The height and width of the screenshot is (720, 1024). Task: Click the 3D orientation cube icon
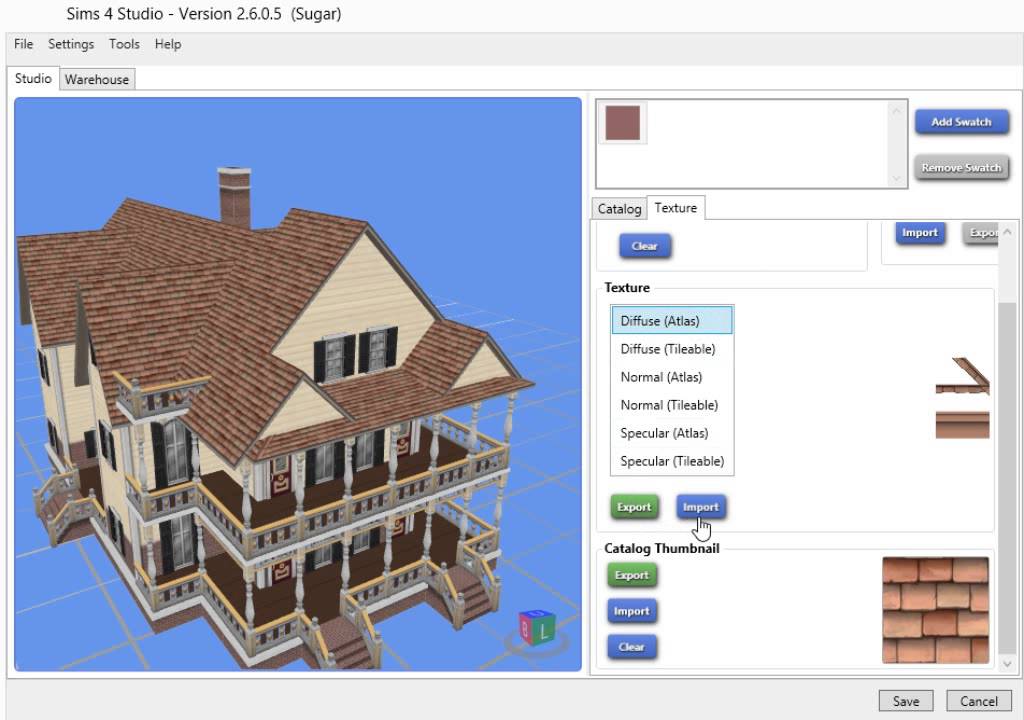(537, 627)
